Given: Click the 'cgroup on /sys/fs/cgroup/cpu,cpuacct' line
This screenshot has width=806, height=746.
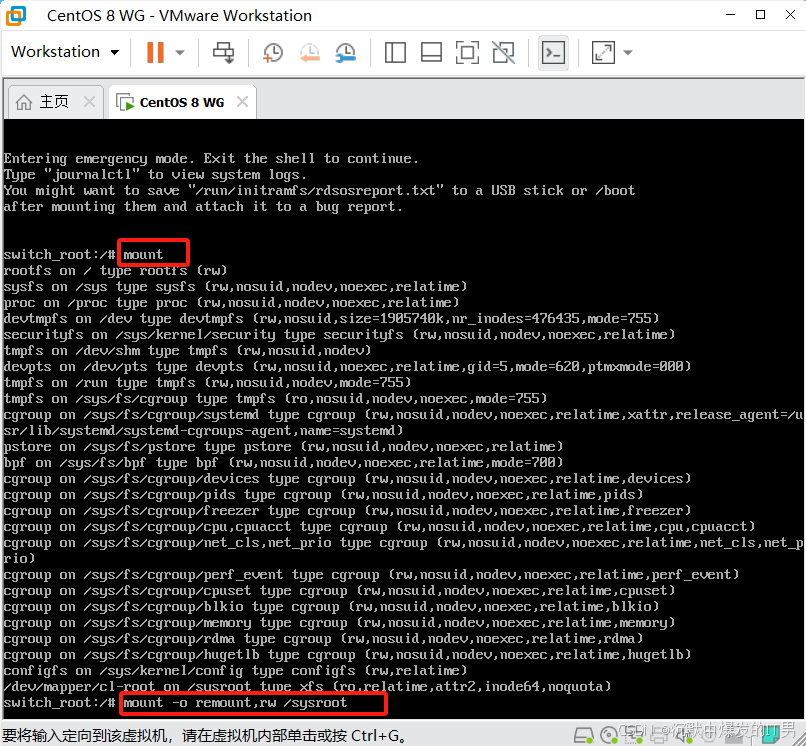Looking at the screenshot, I should click(379, 526).
